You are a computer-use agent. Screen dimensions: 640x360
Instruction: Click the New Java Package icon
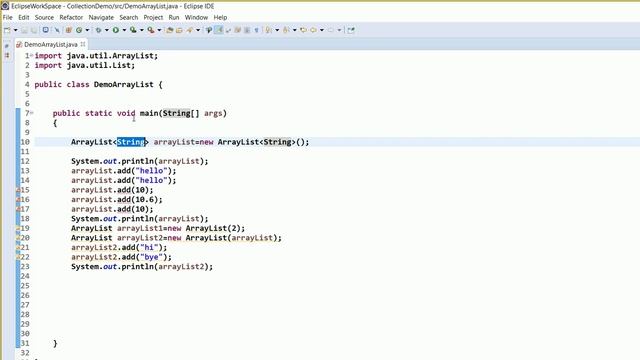(69, 30)
